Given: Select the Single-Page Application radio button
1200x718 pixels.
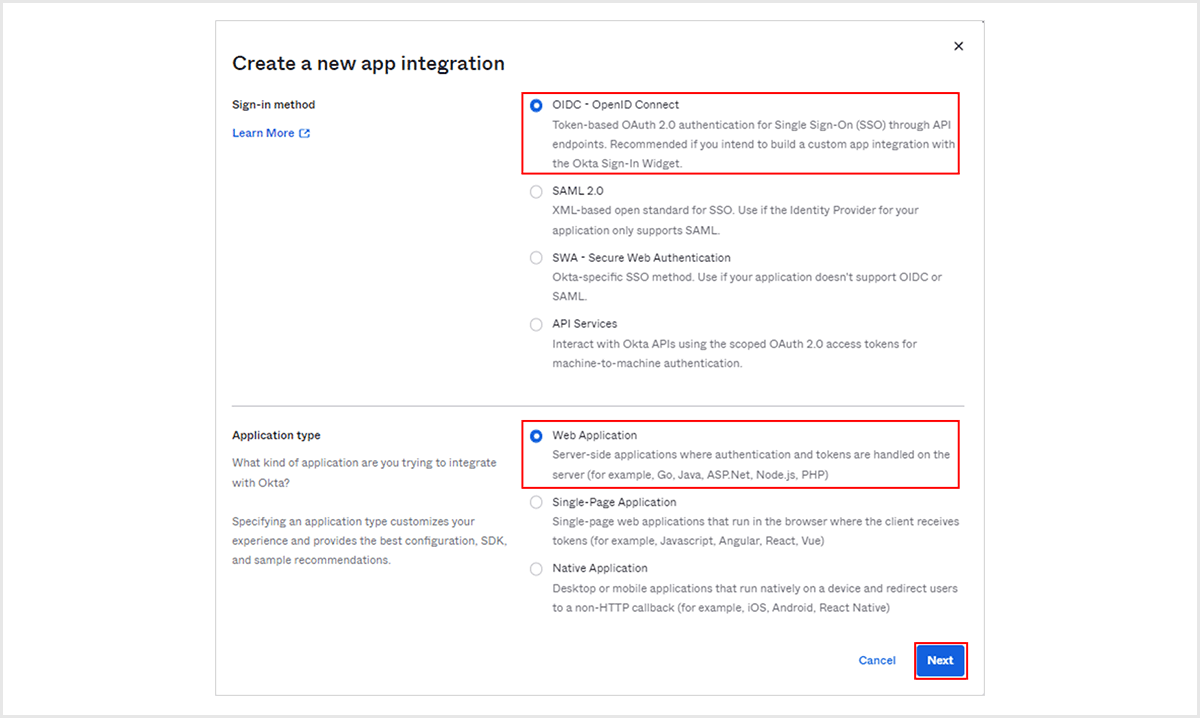Looking at the screenshot, I should point(537,502).
